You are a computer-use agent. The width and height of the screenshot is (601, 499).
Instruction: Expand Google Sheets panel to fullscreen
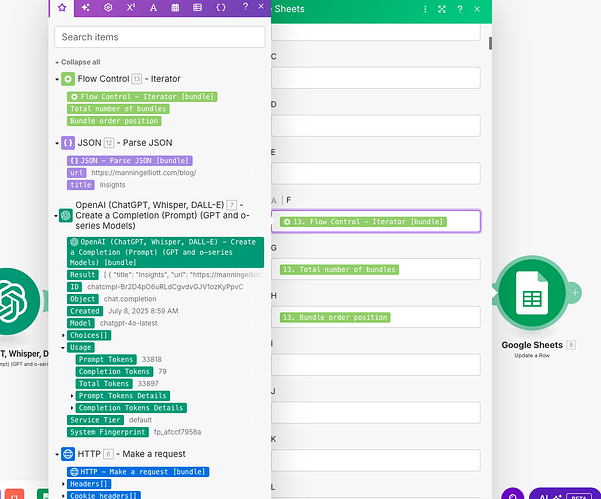[442, 9]
